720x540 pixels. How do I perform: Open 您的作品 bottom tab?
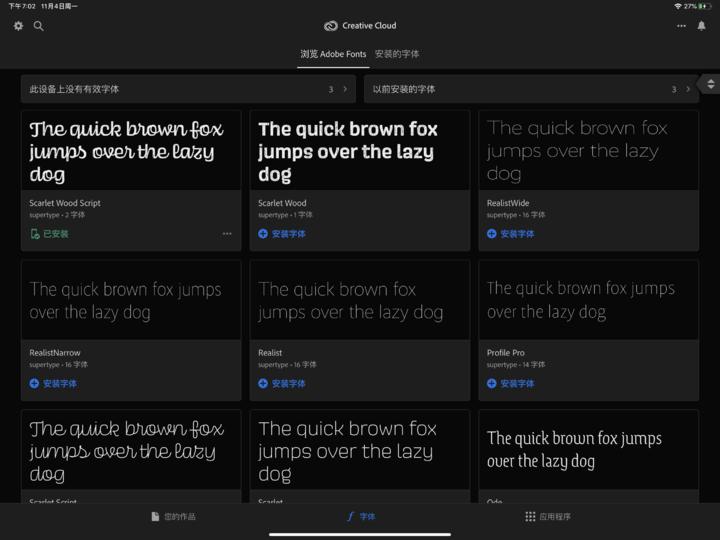click(x=173, y=517)
